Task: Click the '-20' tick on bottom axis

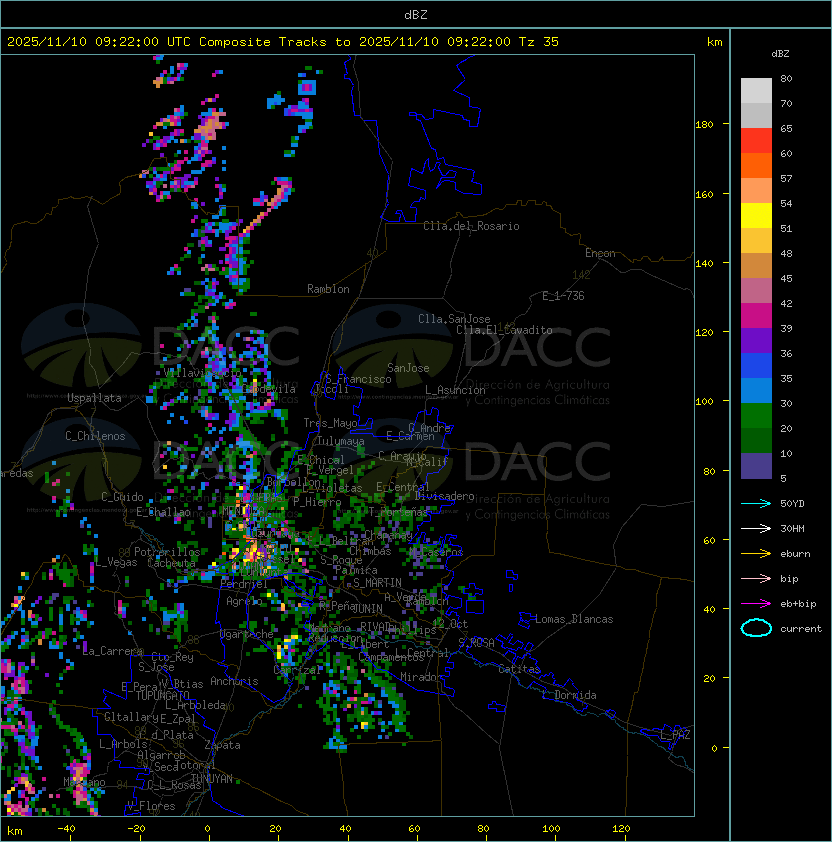Action: 136,829
